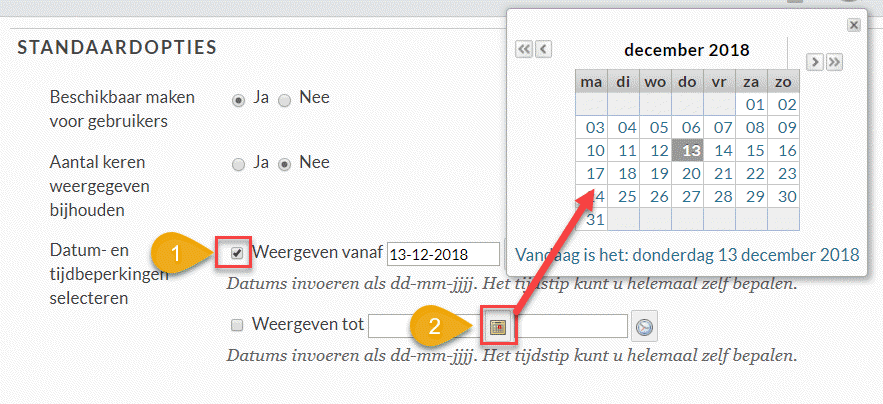Choose day 26 in the calendar
This screenshot has width=883, height=404.
click(x=655, y=197)
